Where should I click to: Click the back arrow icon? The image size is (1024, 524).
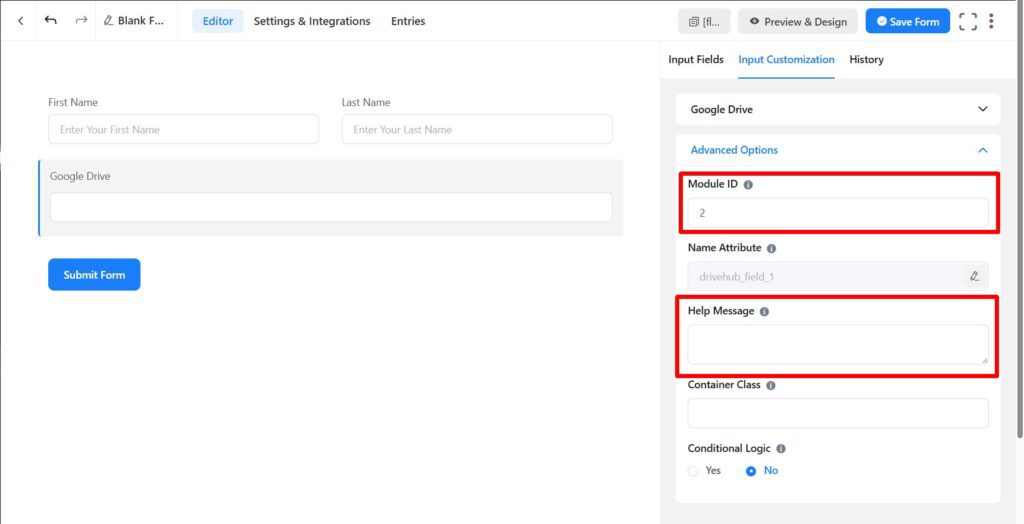pos(21,21)
